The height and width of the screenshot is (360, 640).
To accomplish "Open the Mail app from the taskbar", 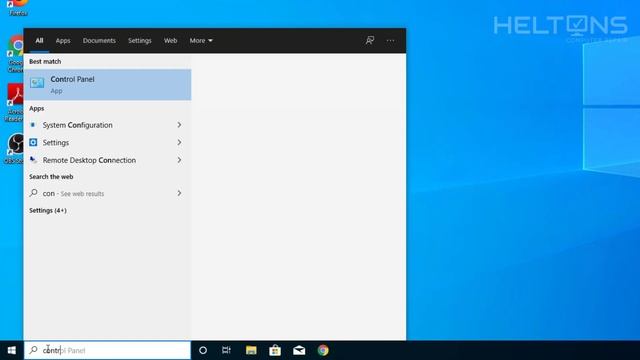I will coord(299,350).
